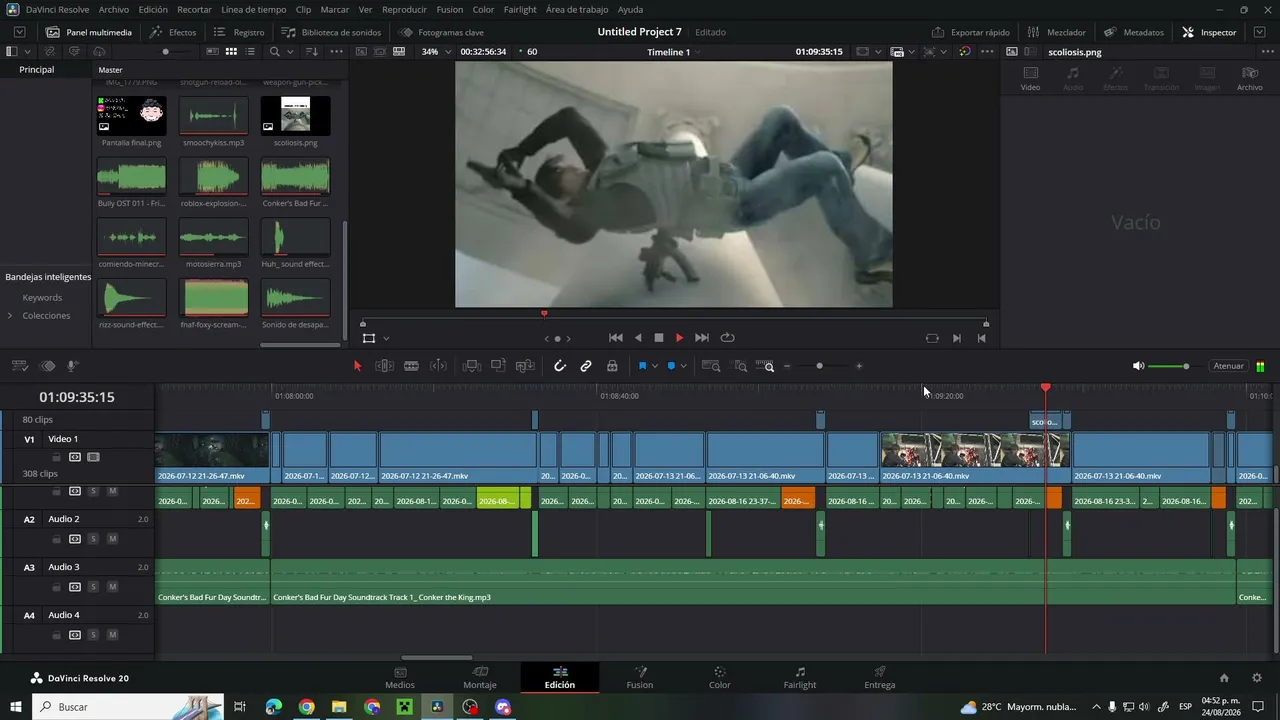
Task: Open the media pool sort options
Action: [312, 51]
